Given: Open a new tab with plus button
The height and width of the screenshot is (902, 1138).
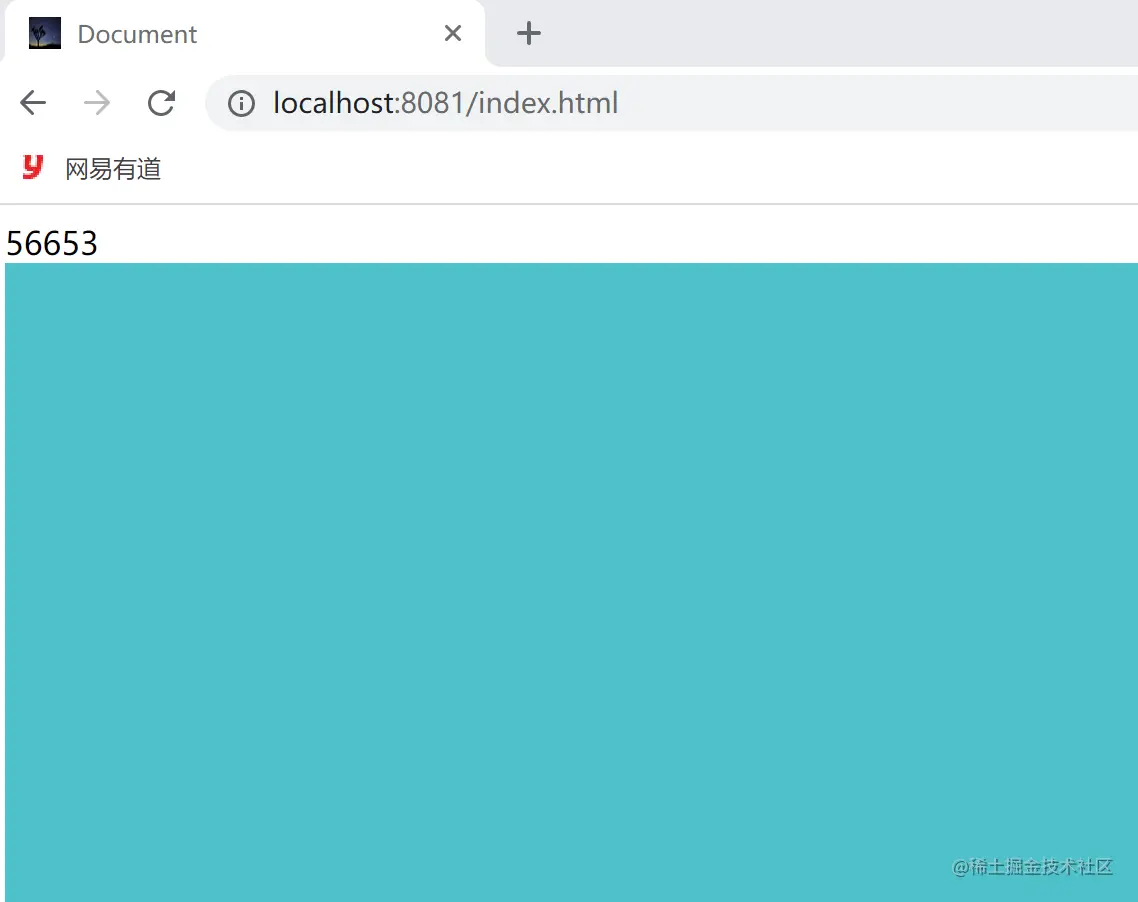Looking at the screenshot, I should (528, 33).
